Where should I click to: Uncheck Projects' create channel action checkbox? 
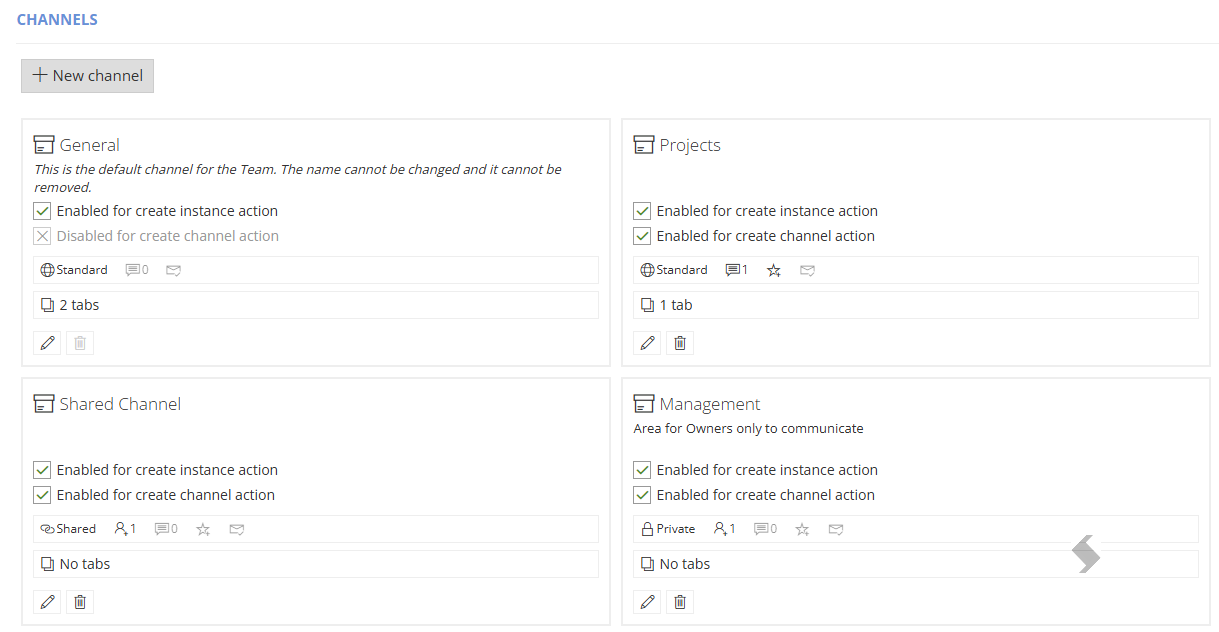pos(642,236)
